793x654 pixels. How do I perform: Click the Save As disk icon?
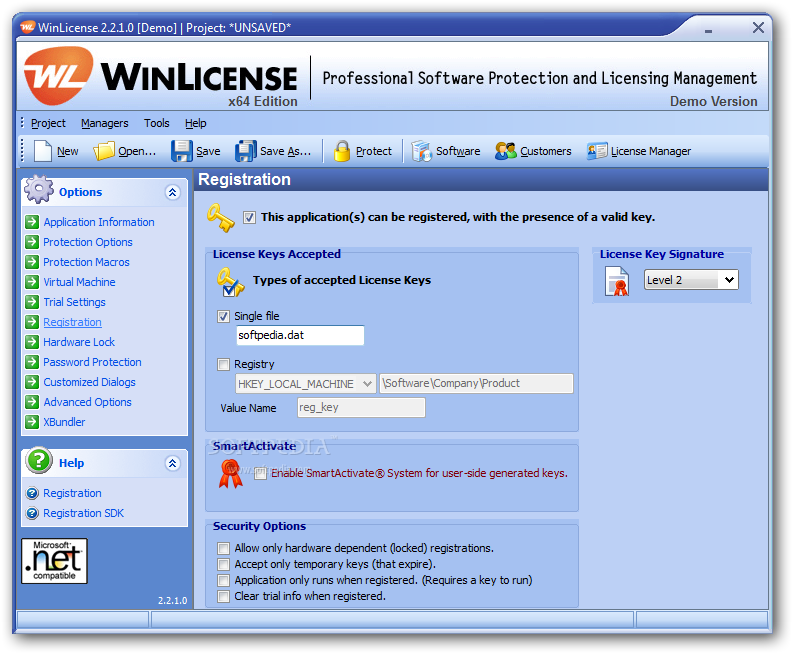(x=246, y=151)
